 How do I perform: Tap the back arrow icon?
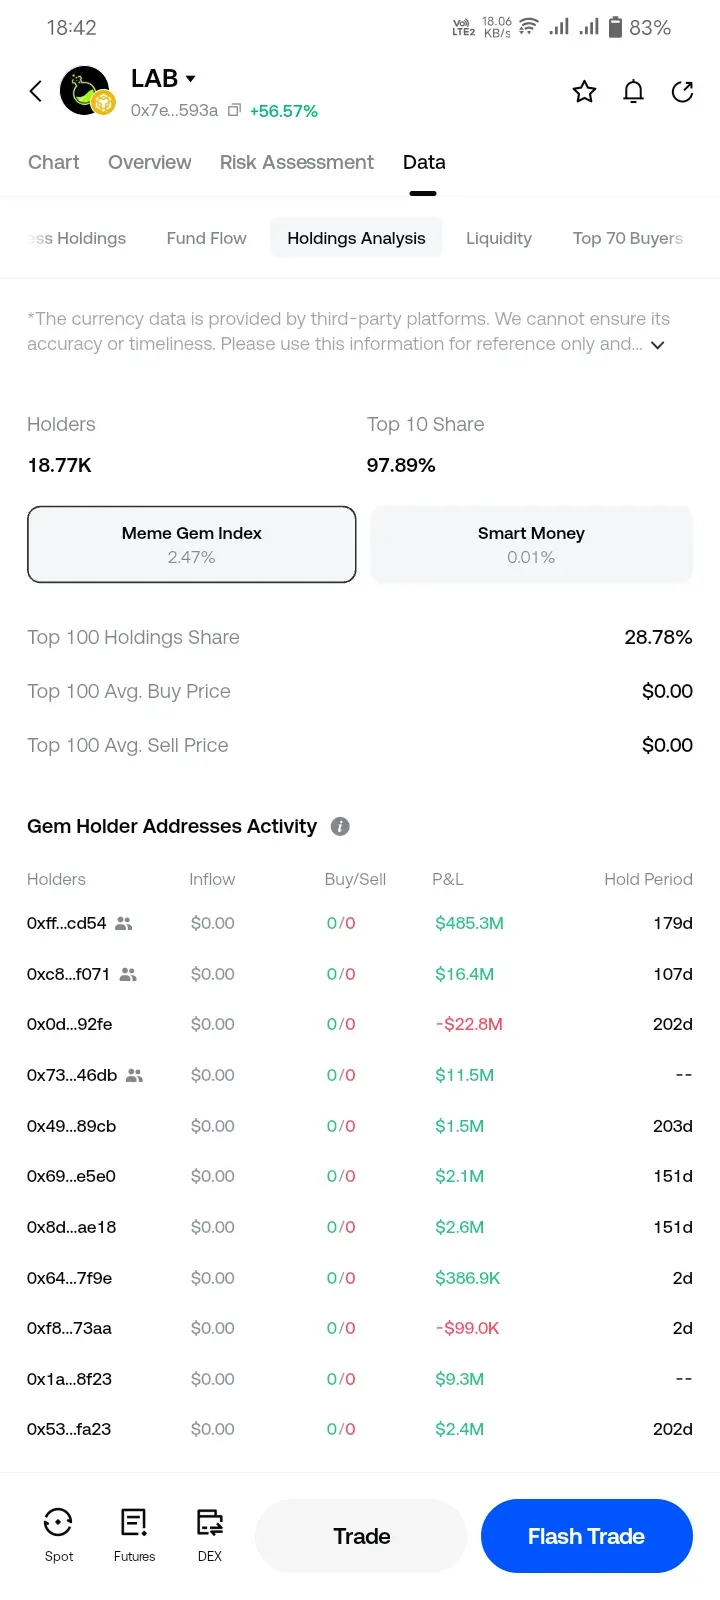tap(35, 92)
